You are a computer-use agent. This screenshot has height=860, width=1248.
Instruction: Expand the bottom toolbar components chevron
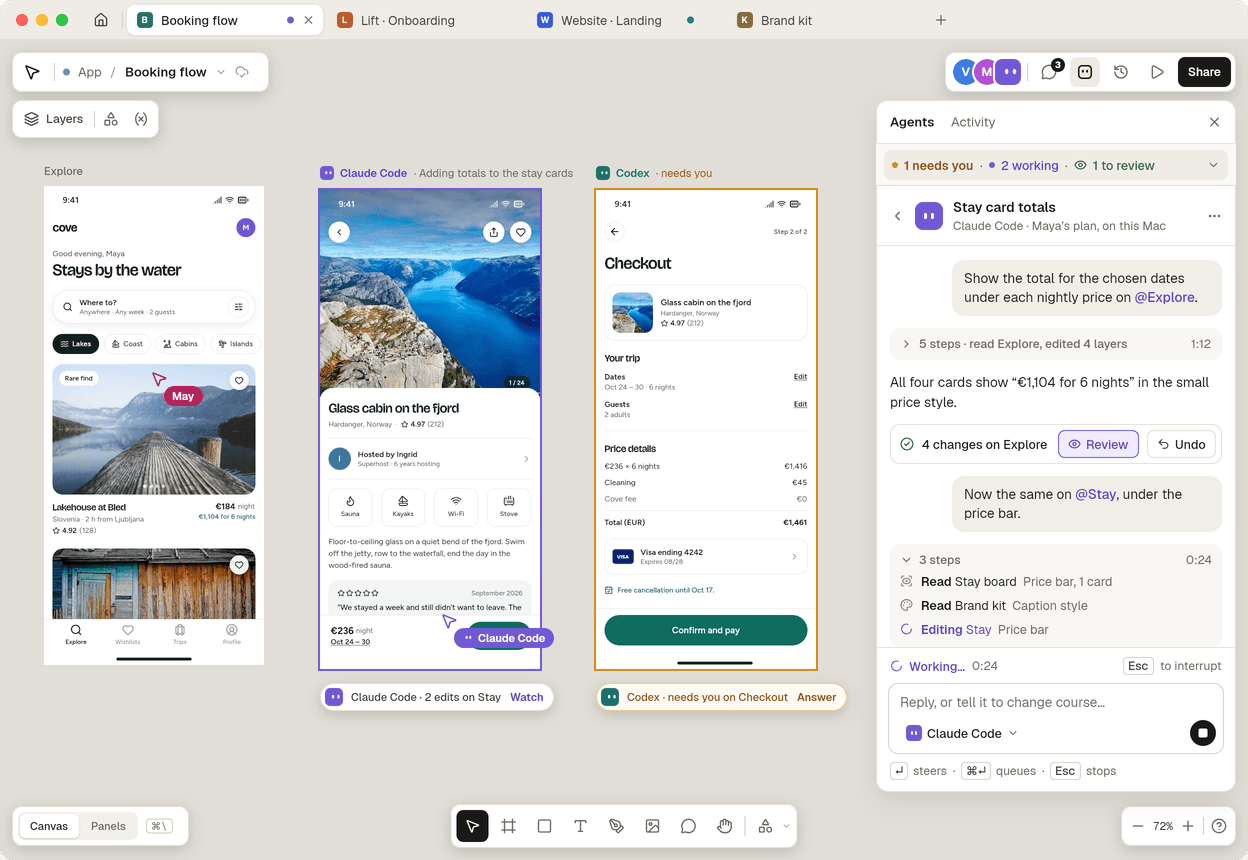click(786, 826)
